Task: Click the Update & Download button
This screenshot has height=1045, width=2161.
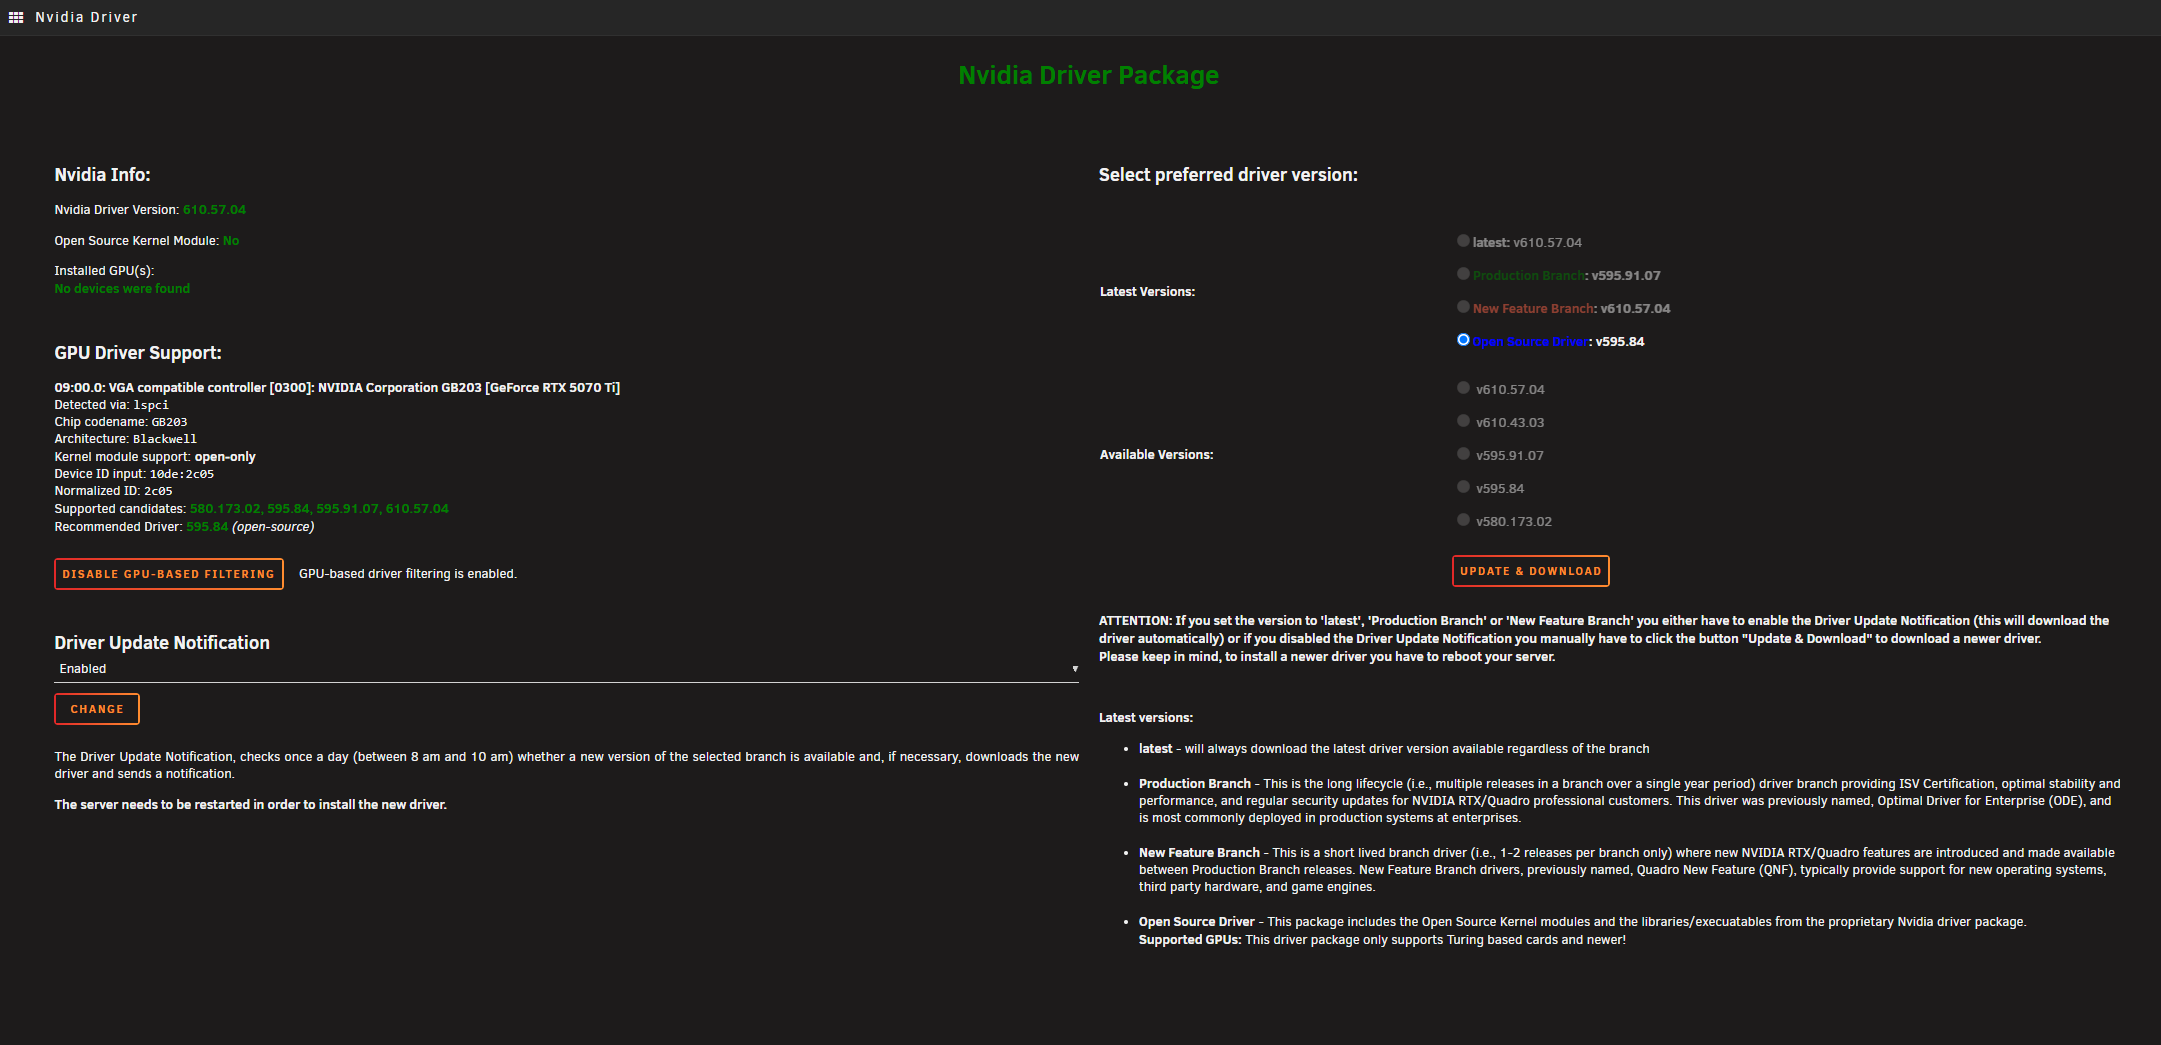Action: [1530, 571]
